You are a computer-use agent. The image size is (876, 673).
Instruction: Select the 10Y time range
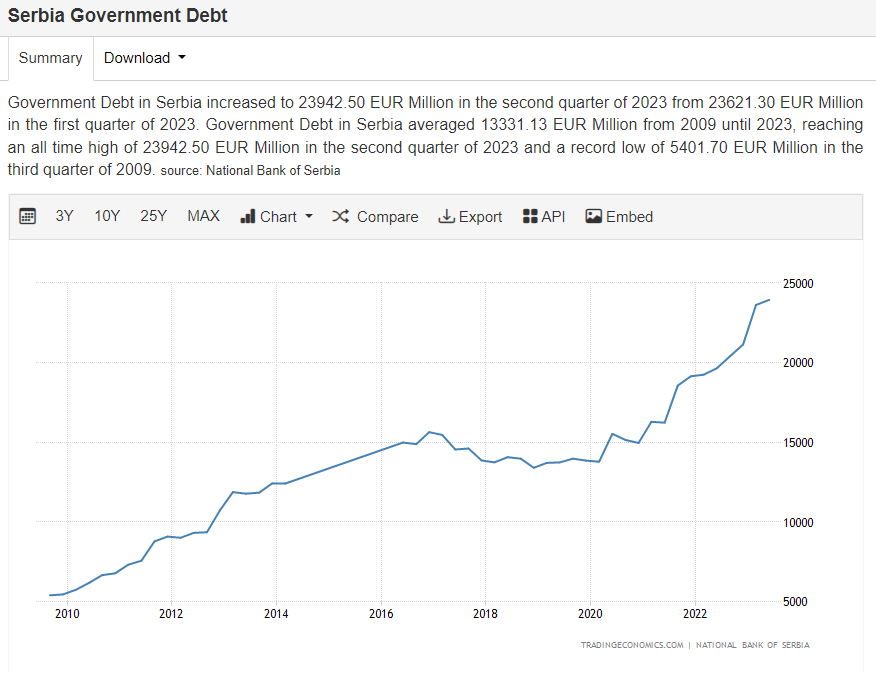107,217
